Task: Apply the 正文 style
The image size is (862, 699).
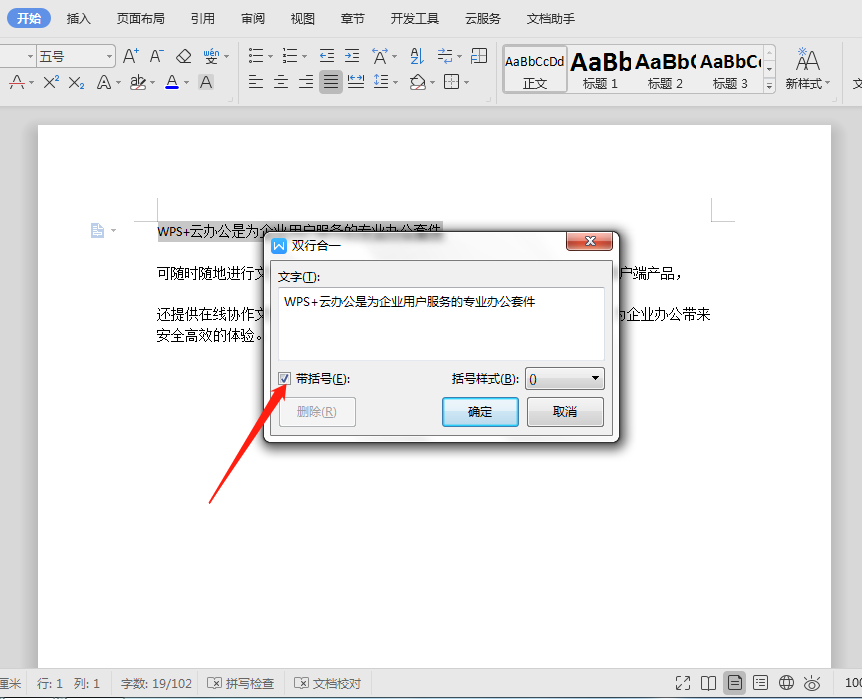Action: point(535,69)
